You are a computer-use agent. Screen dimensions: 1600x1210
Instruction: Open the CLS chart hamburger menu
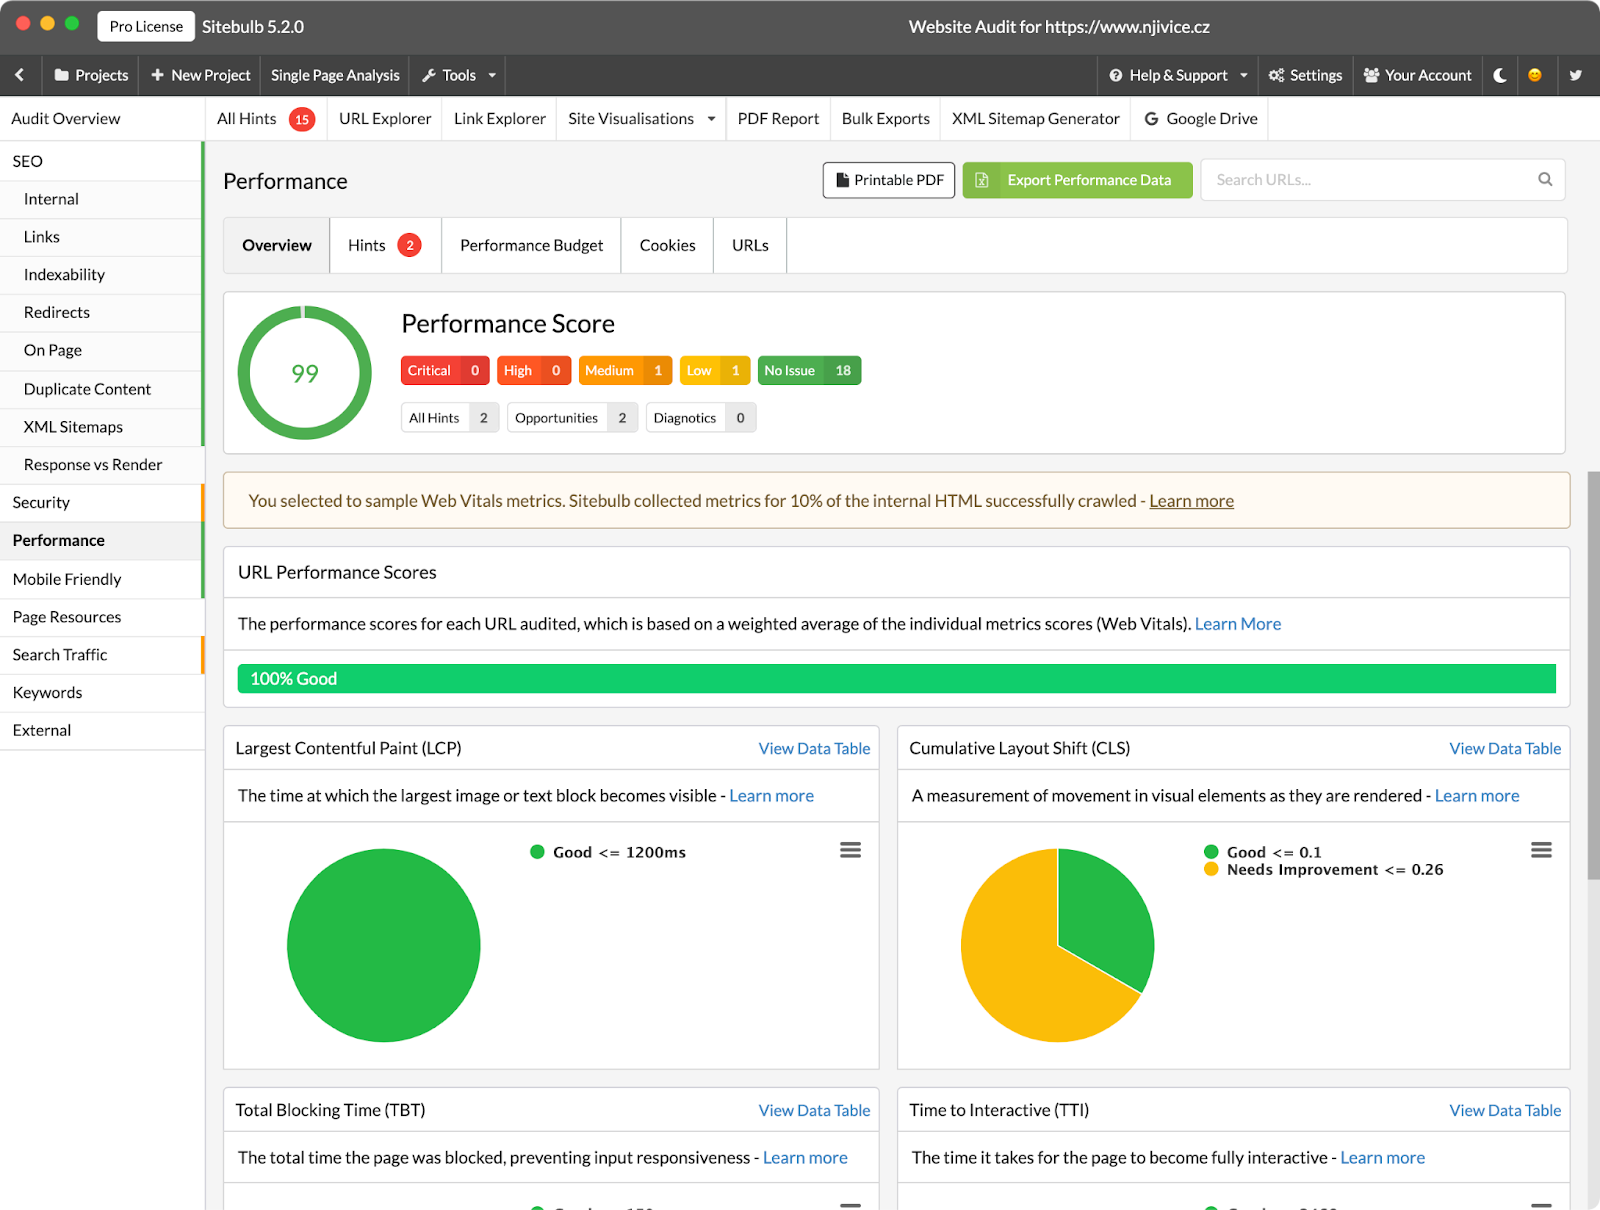(1541, 849)
